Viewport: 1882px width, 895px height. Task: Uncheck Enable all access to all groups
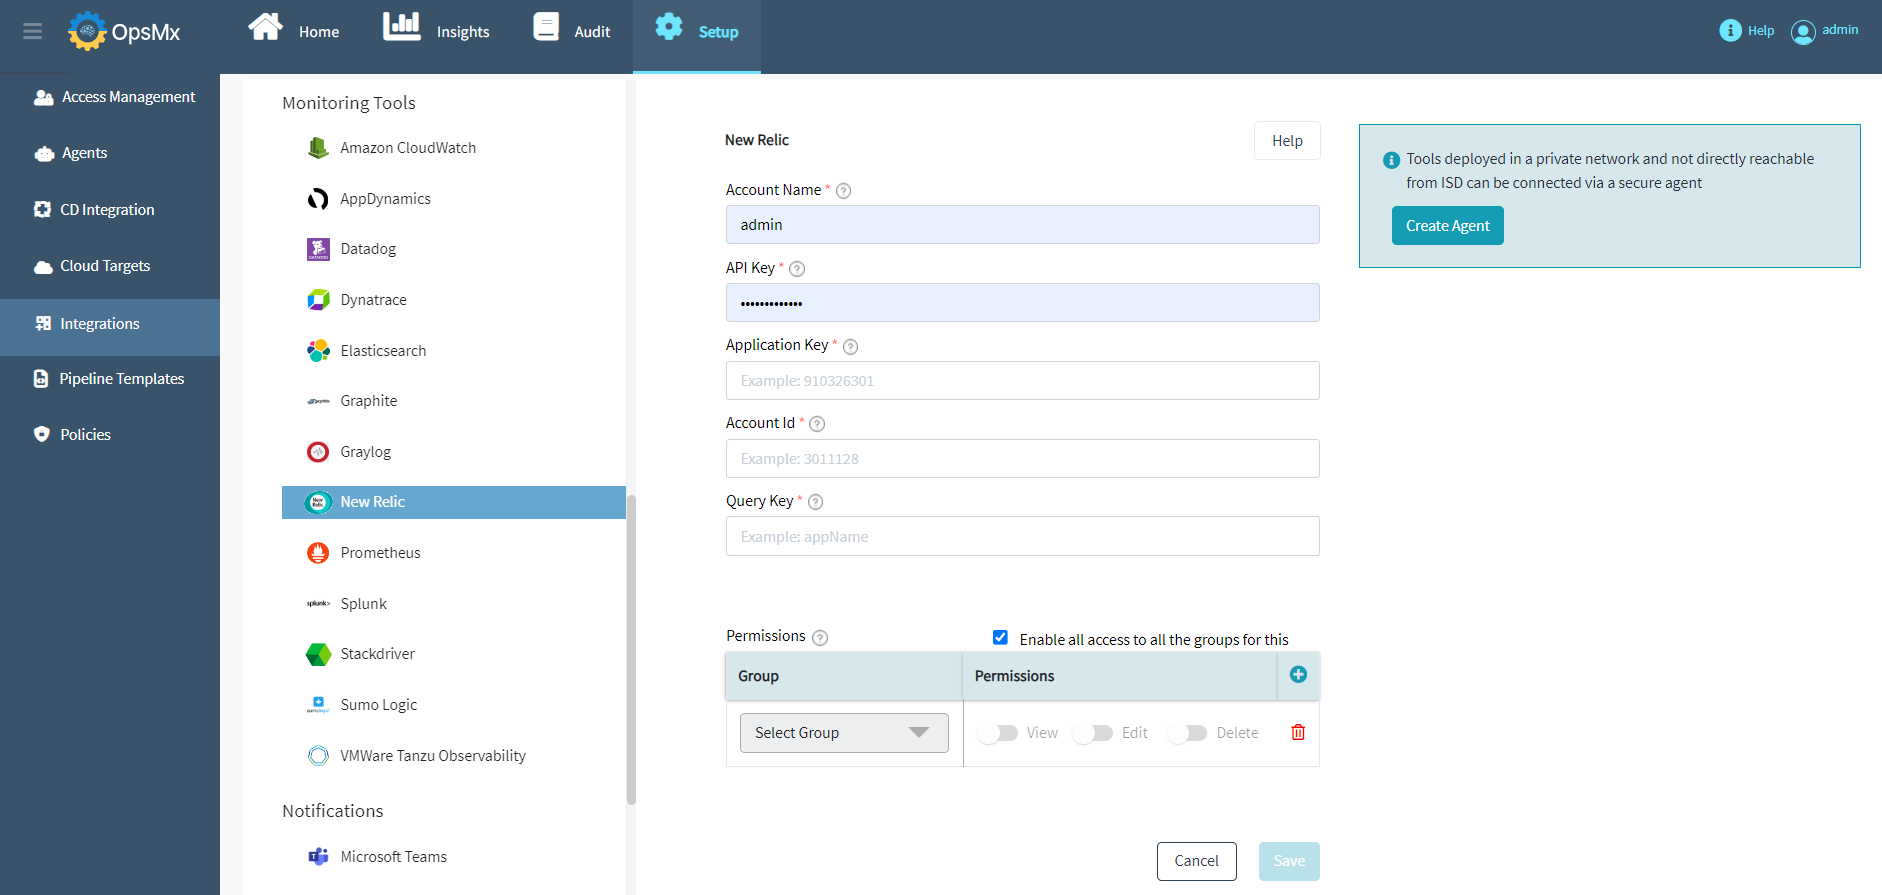click(1000, 638)
